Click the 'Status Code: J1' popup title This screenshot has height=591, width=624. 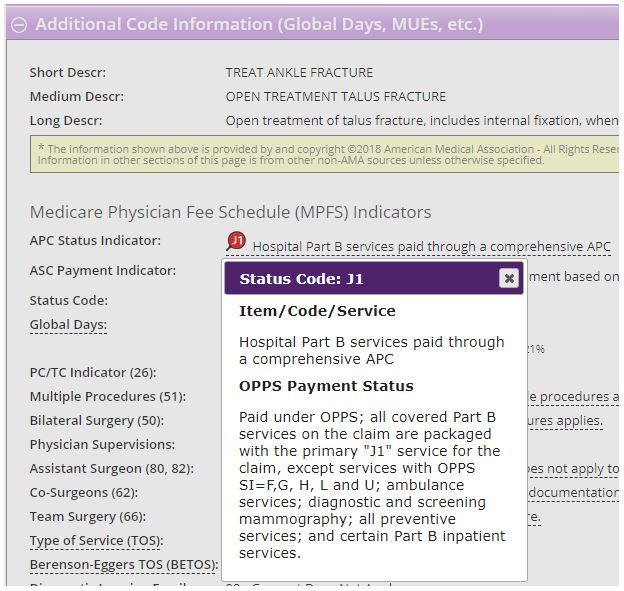click(x=302, y=279)
